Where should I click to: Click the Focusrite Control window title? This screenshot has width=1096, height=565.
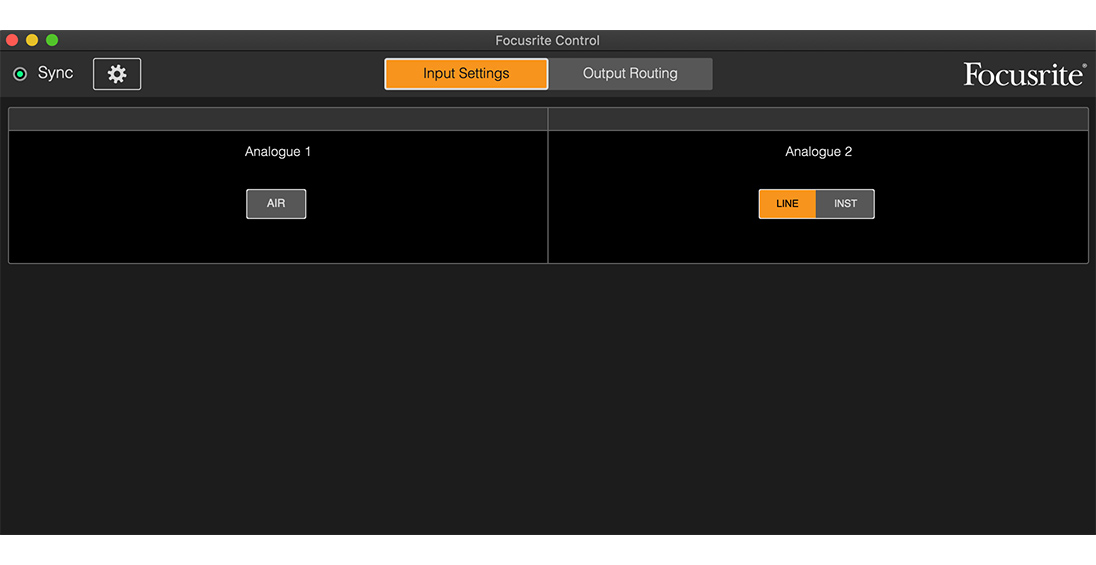(547, 41)
